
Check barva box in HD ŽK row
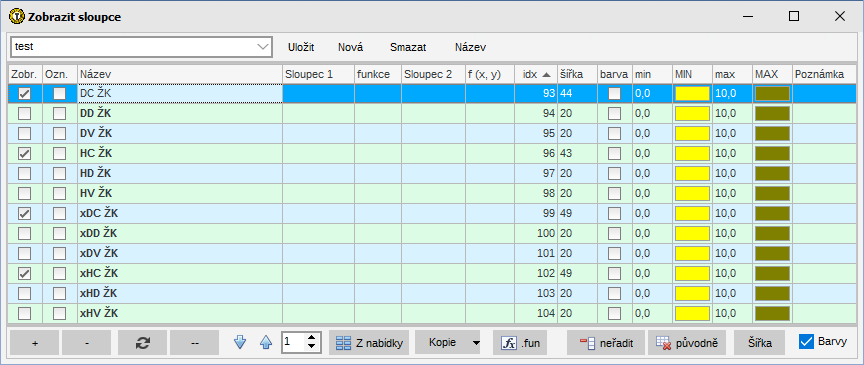tap(614, 174)
